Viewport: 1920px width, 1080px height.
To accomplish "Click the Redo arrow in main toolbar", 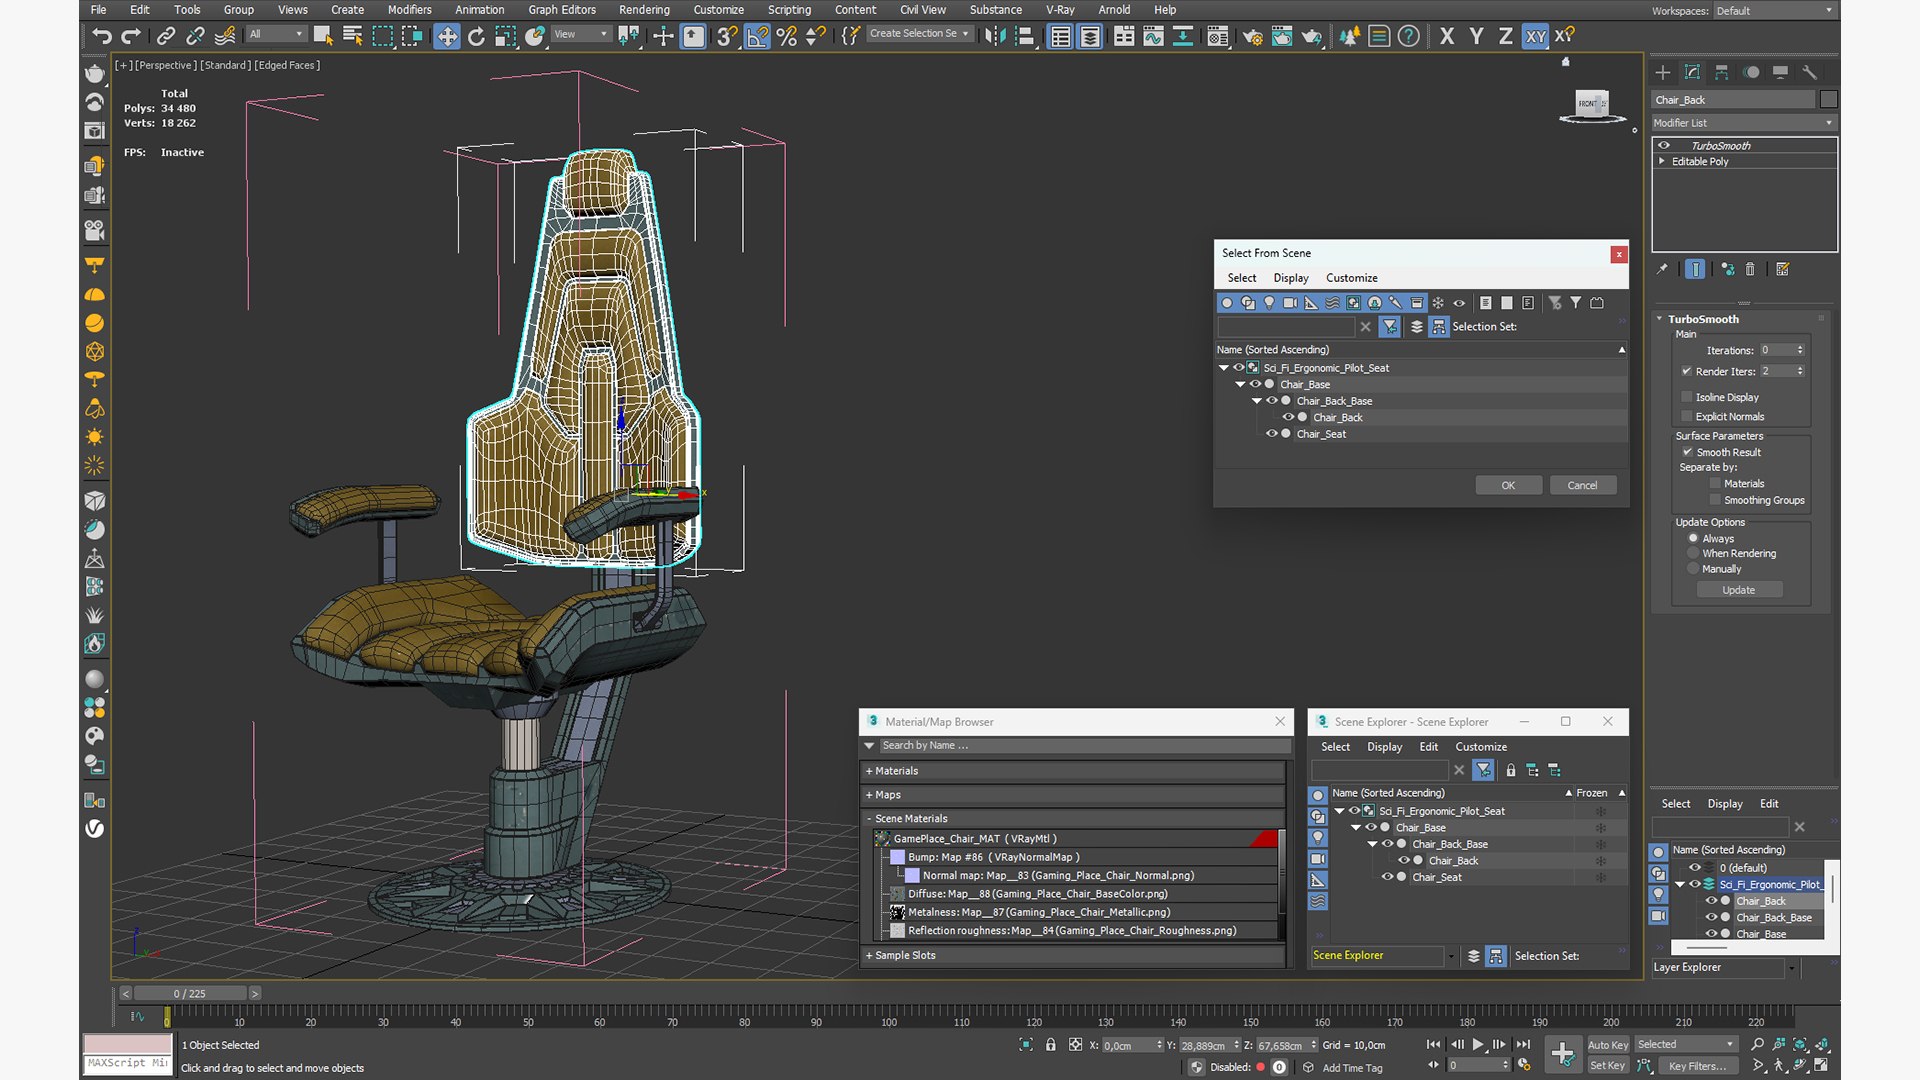I will click(131, 36).
